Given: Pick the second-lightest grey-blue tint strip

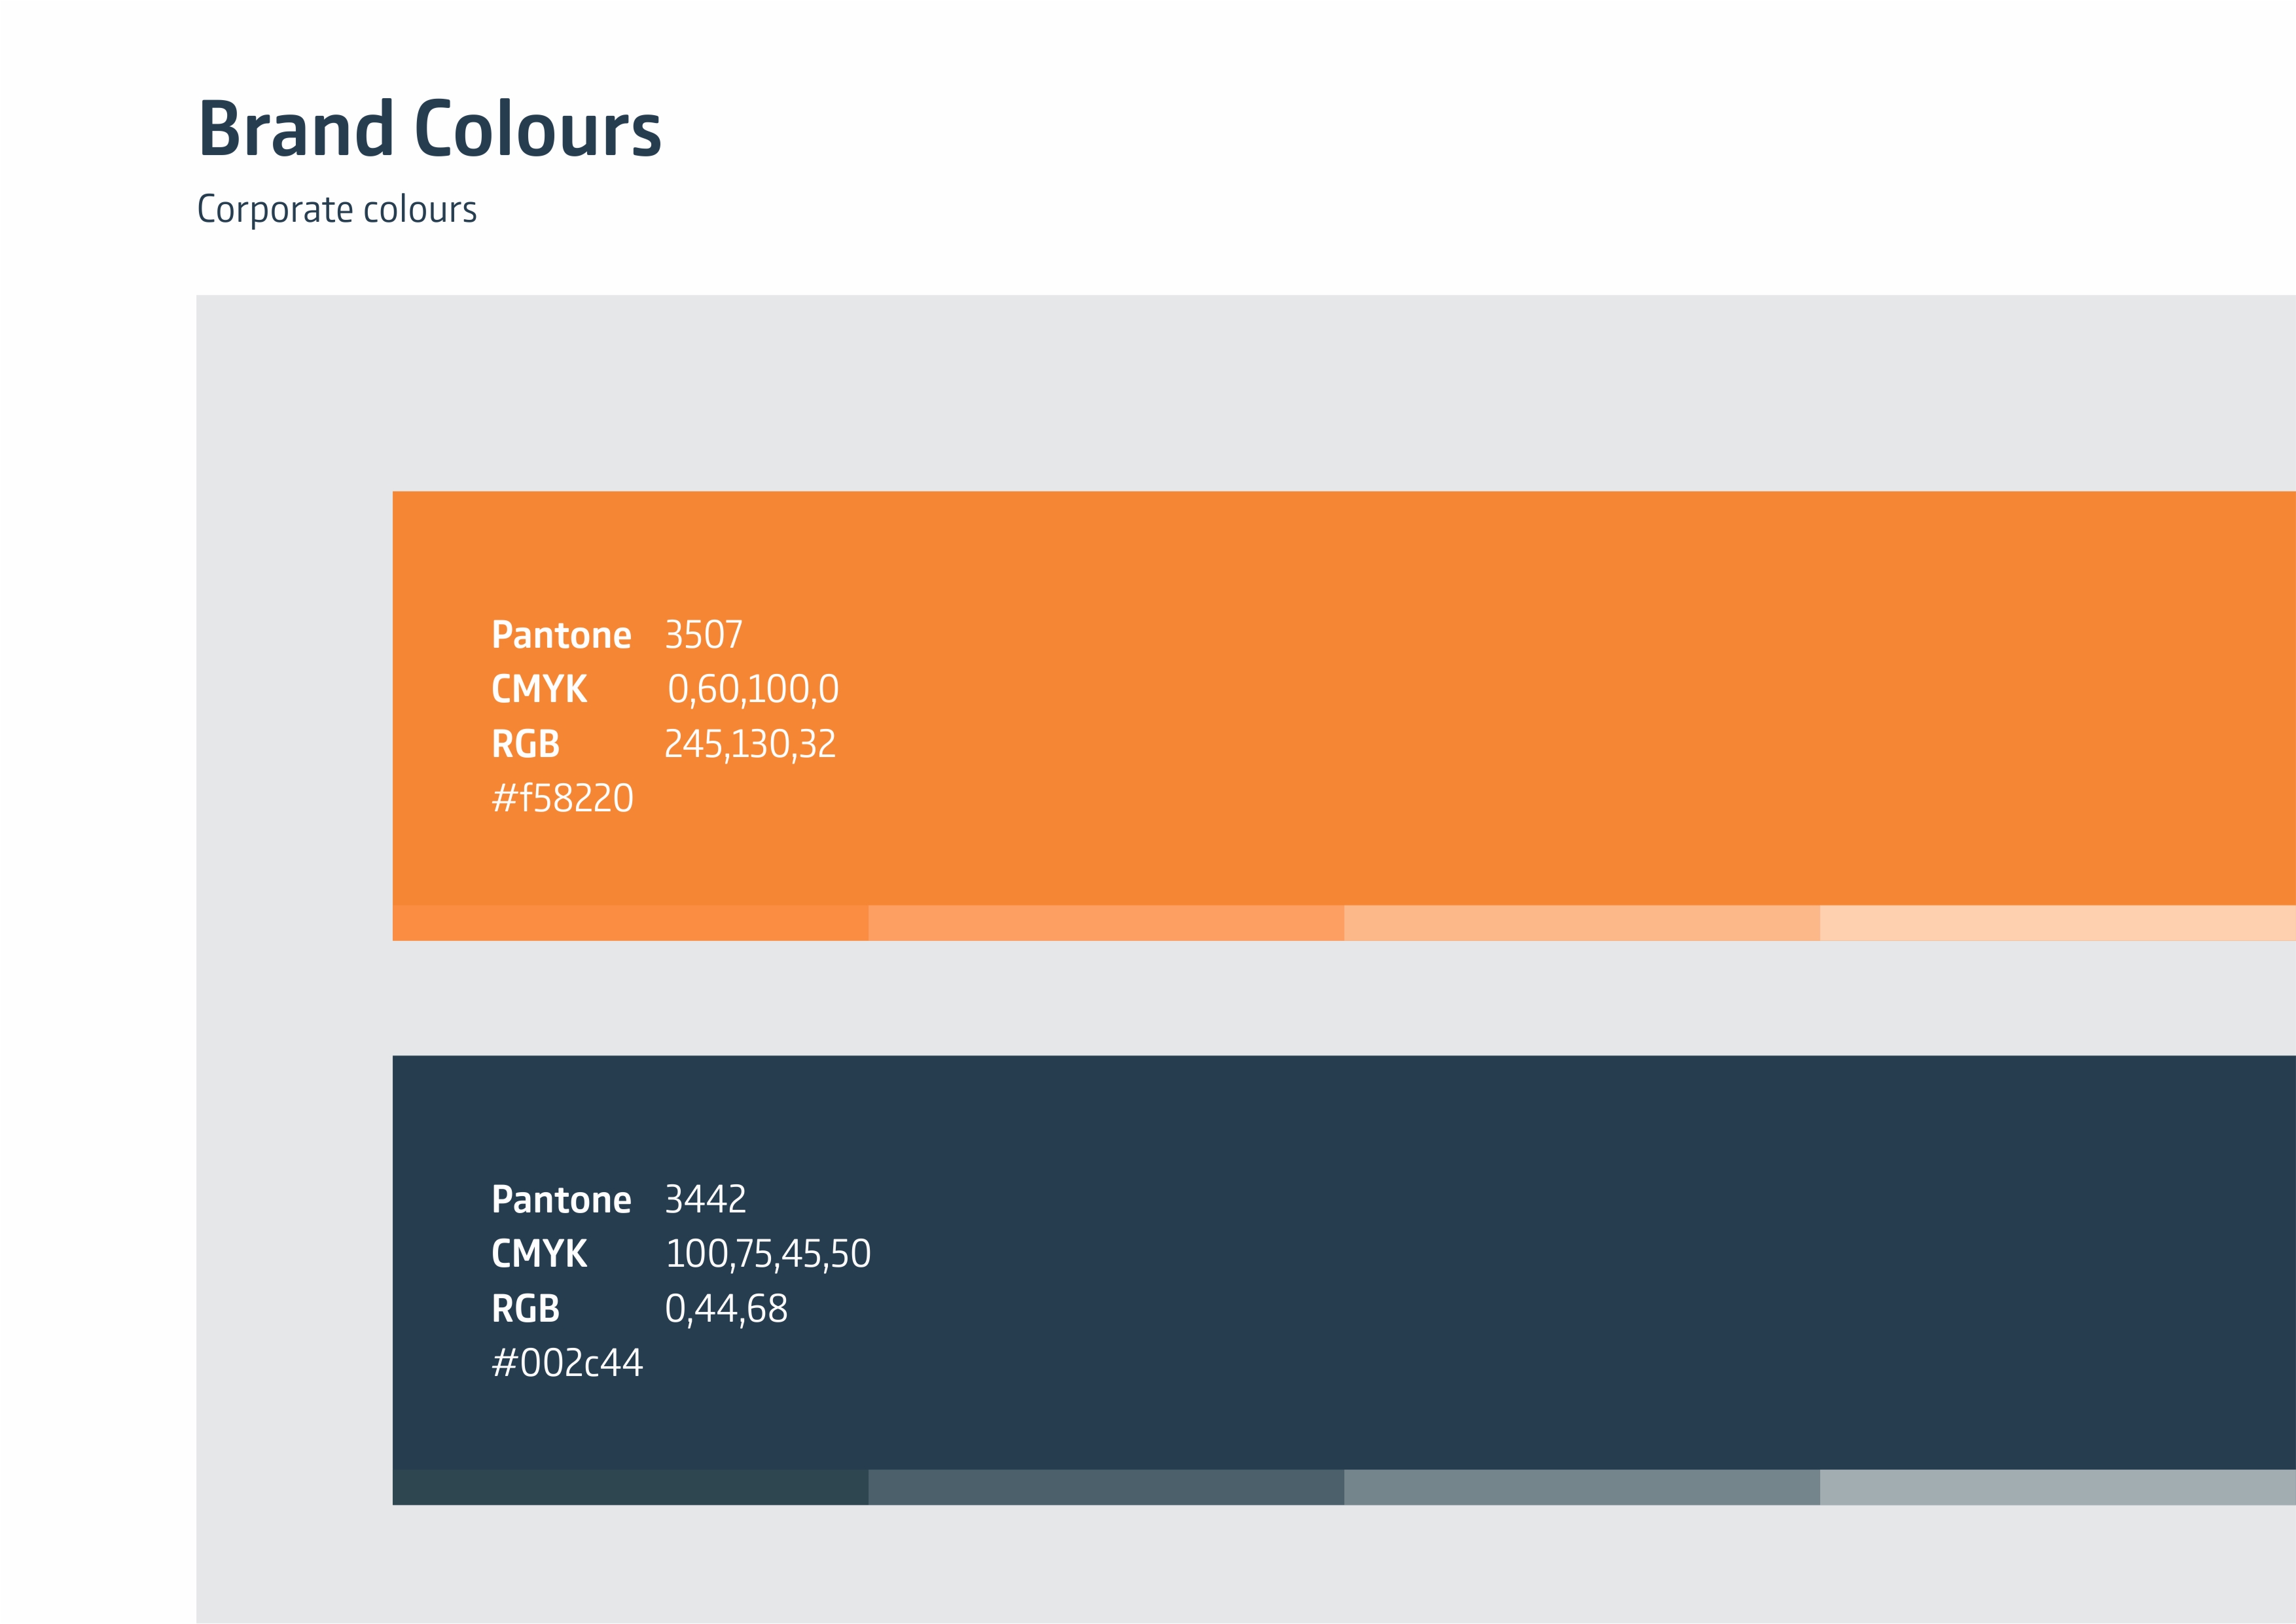Looking at the screenshot, I should (1582, 1487).
